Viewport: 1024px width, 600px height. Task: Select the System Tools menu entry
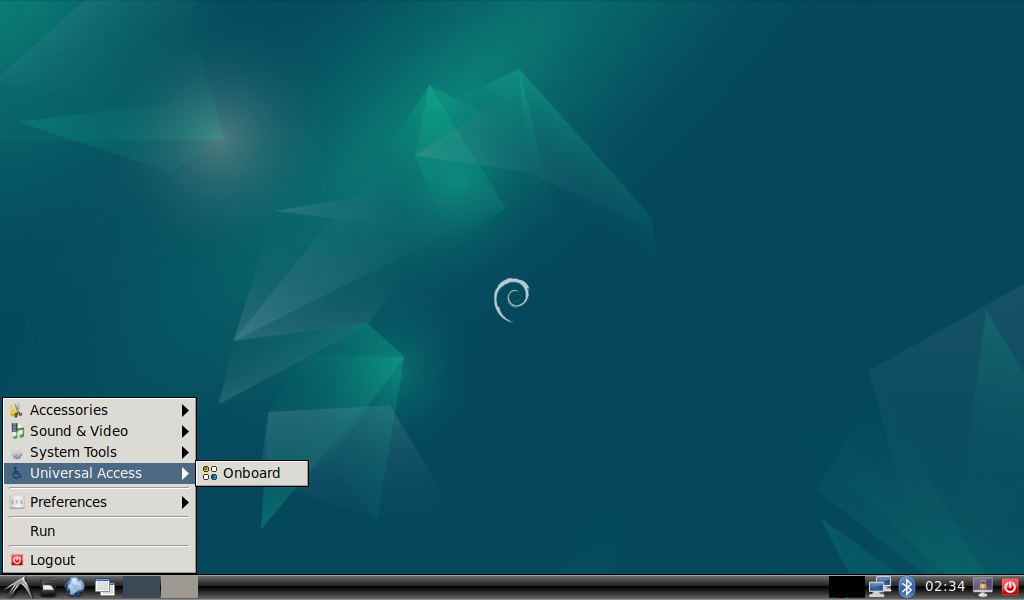(x=99, y=452)
